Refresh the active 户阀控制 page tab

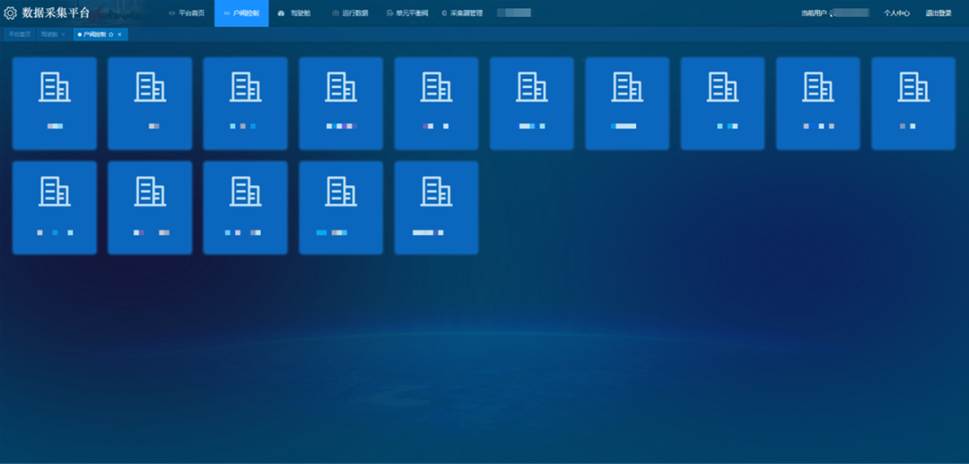[111, 35]
